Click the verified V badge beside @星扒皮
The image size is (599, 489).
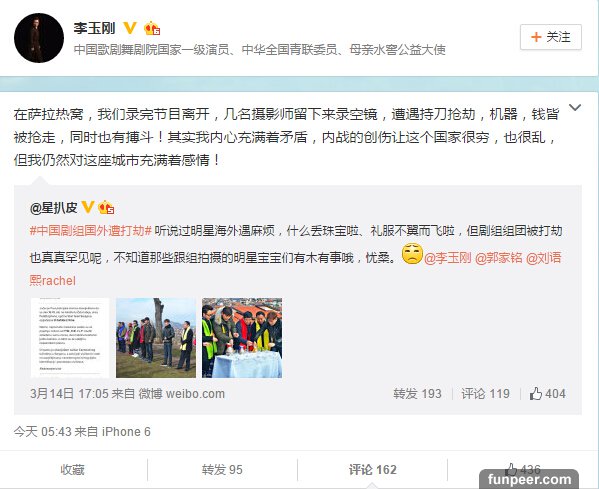[88, 207]
